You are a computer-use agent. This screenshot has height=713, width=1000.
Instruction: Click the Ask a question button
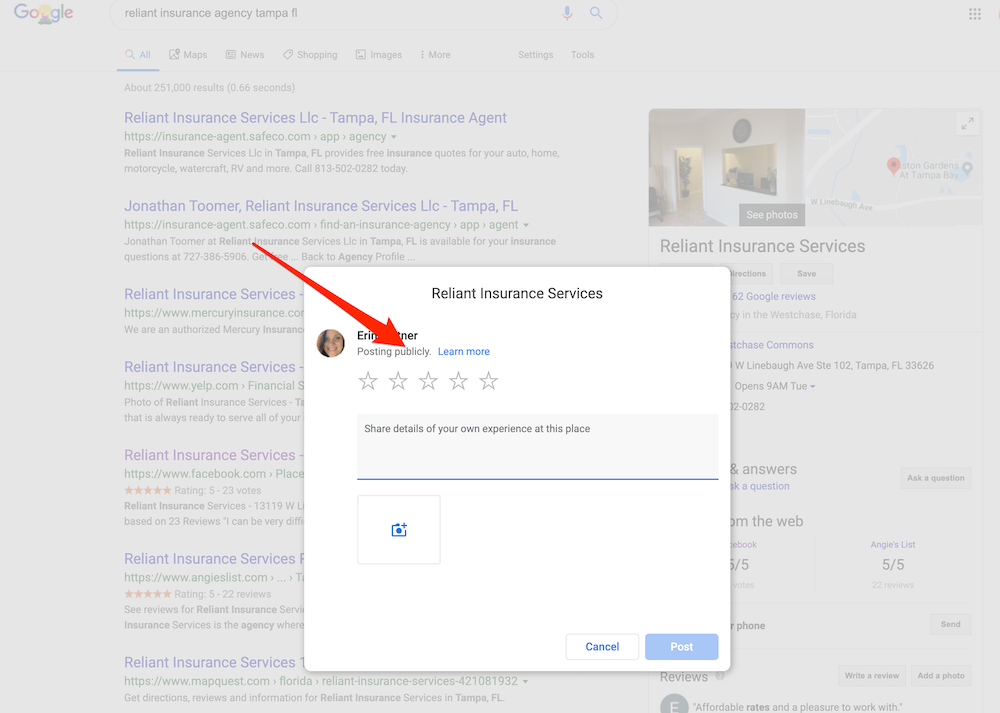pyautogui.click(x=936, y=478)
